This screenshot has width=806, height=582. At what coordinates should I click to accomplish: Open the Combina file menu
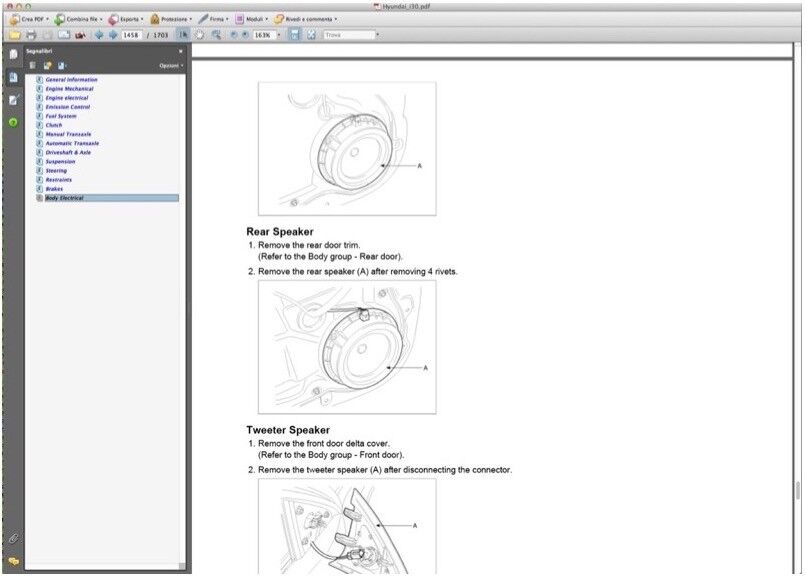[x=79, y=19]
